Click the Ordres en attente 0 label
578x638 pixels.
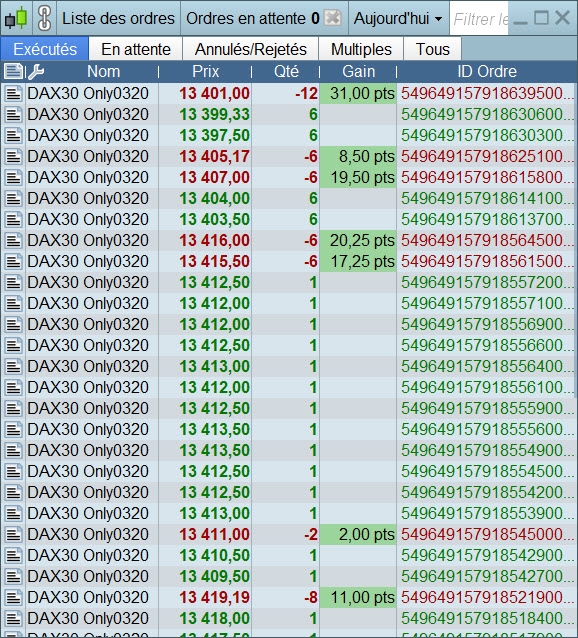253,19
